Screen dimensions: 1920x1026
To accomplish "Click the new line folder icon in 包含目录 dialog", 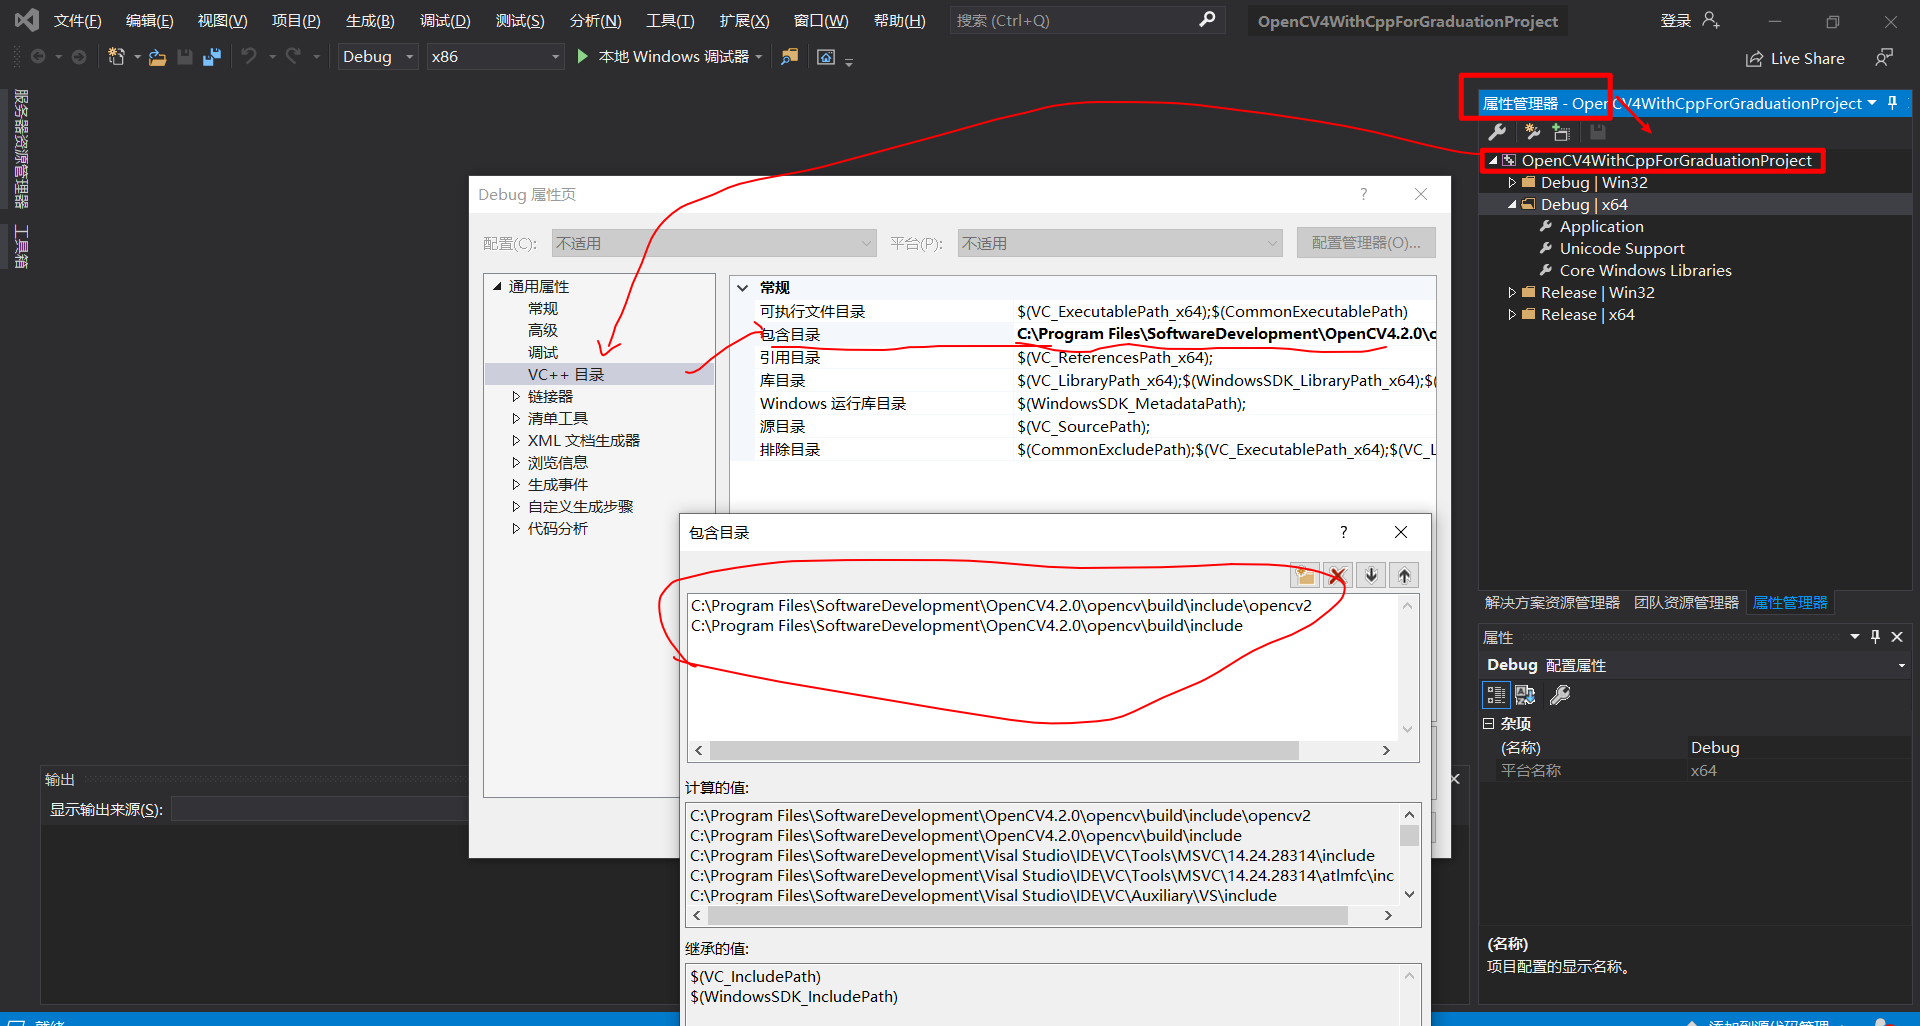I will pyautogui.click(x=1305, y=575).
